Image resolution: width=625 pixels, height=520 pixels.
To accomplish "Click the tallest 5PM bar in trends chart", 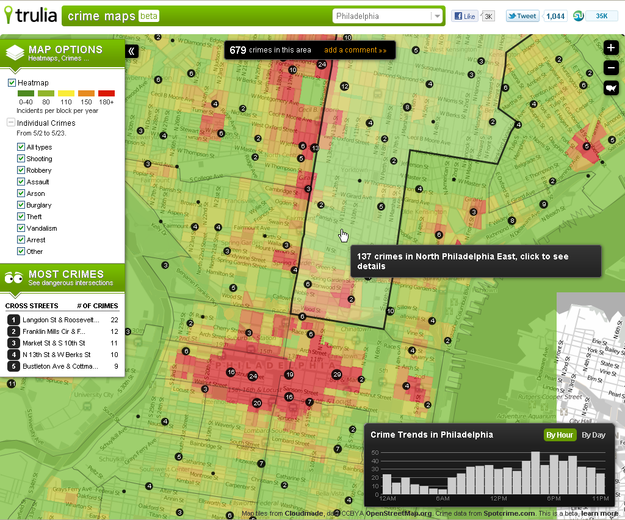I will coord(535,473).
